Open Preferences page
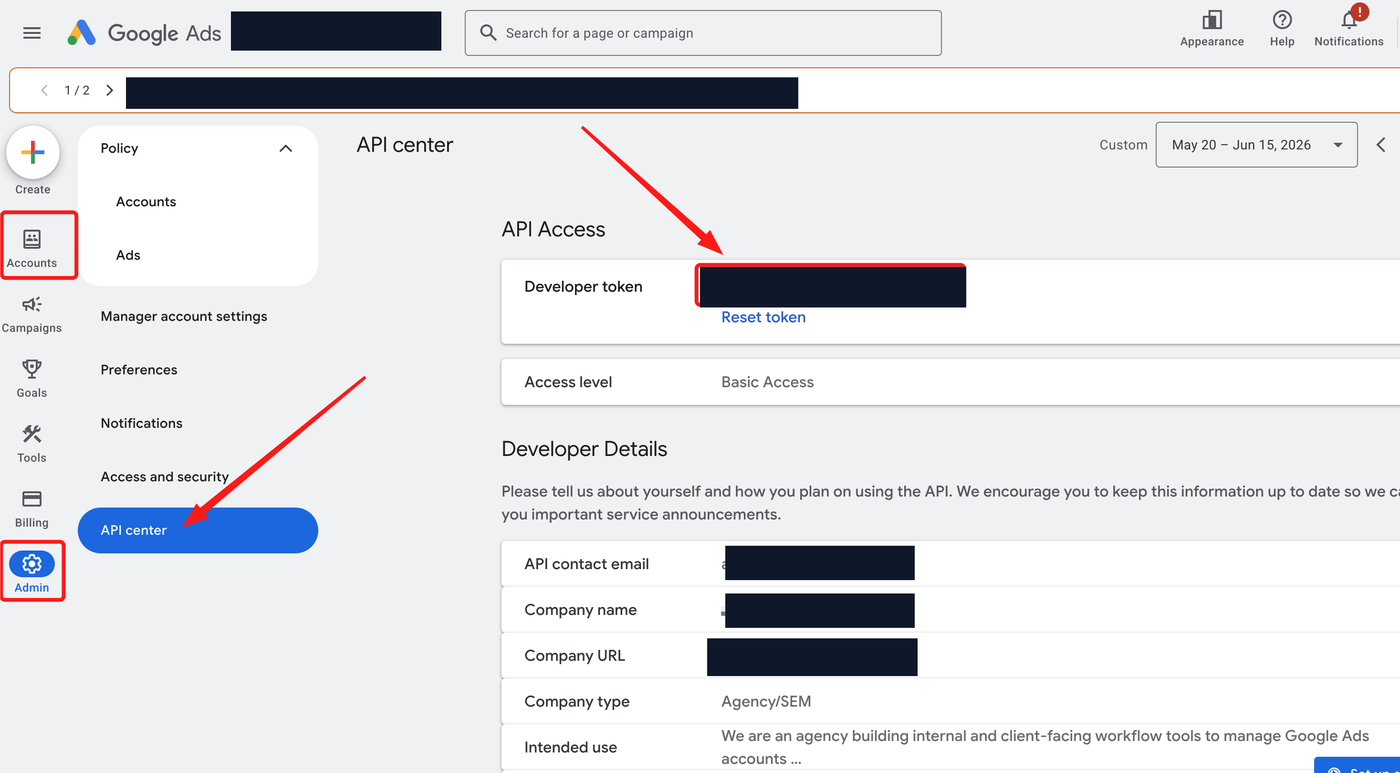This screenshot has width=1400, height=773. pyautogui.click(x=139, y=369)
